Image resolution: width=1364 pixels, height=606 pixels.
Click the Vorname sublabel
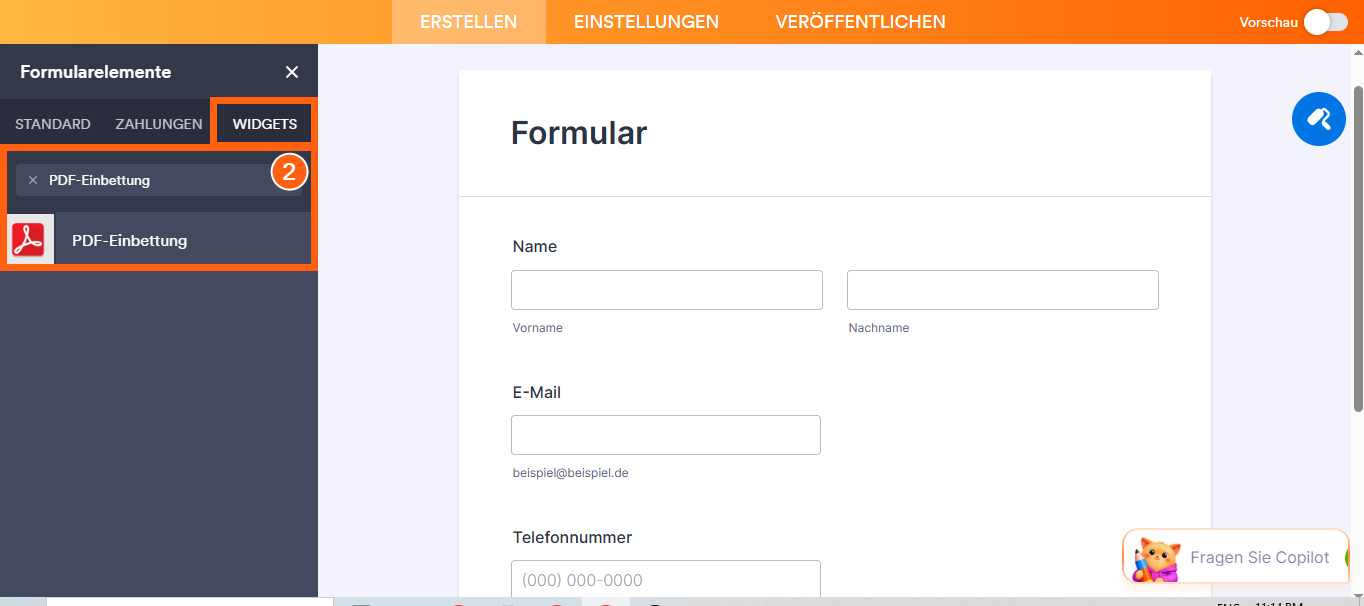[x=538, y=328]
